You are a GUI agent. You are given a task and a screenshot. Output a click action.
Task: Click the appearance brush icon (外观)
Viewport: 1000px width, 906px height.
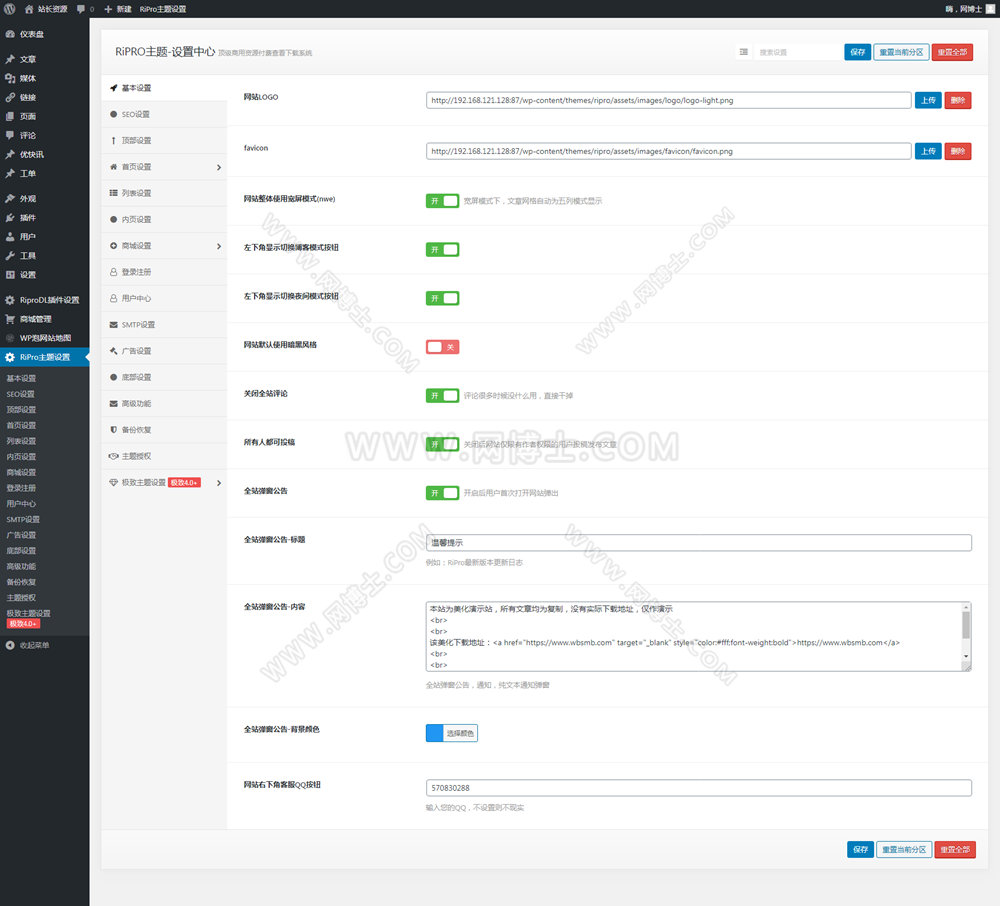(x=10, y=199)
